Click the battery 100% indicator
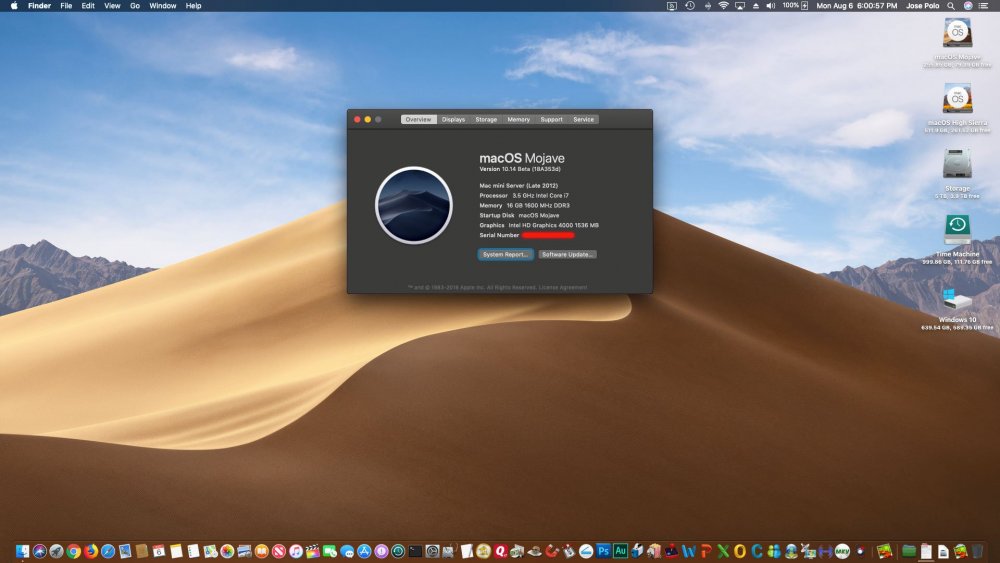 [795, 6]
